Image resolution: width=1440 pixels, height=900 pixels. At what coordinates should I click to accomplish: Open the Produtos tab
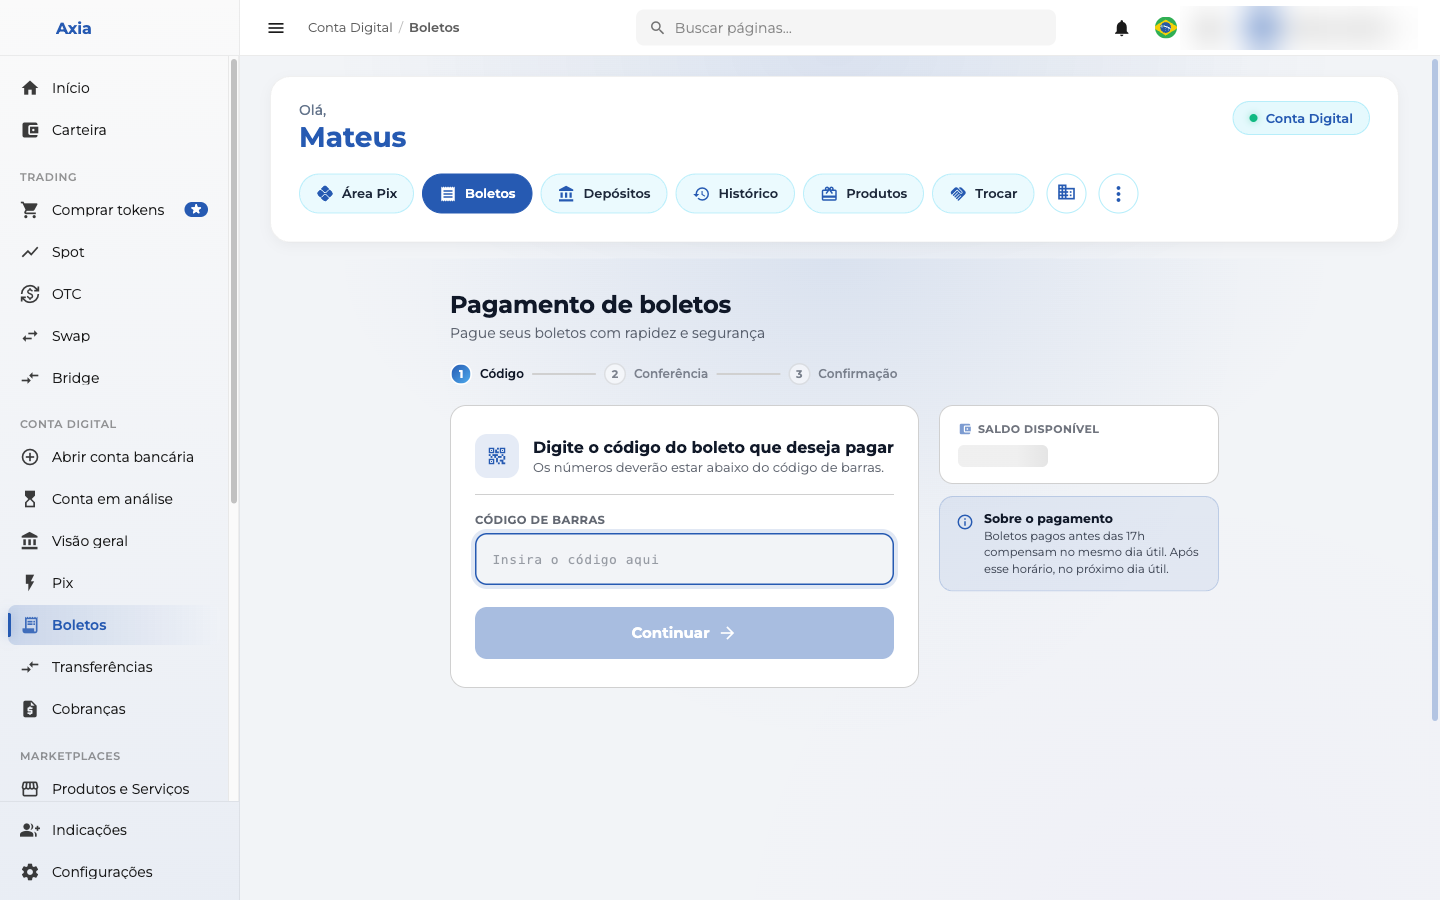pyautogui.click(x=863, y=193)
